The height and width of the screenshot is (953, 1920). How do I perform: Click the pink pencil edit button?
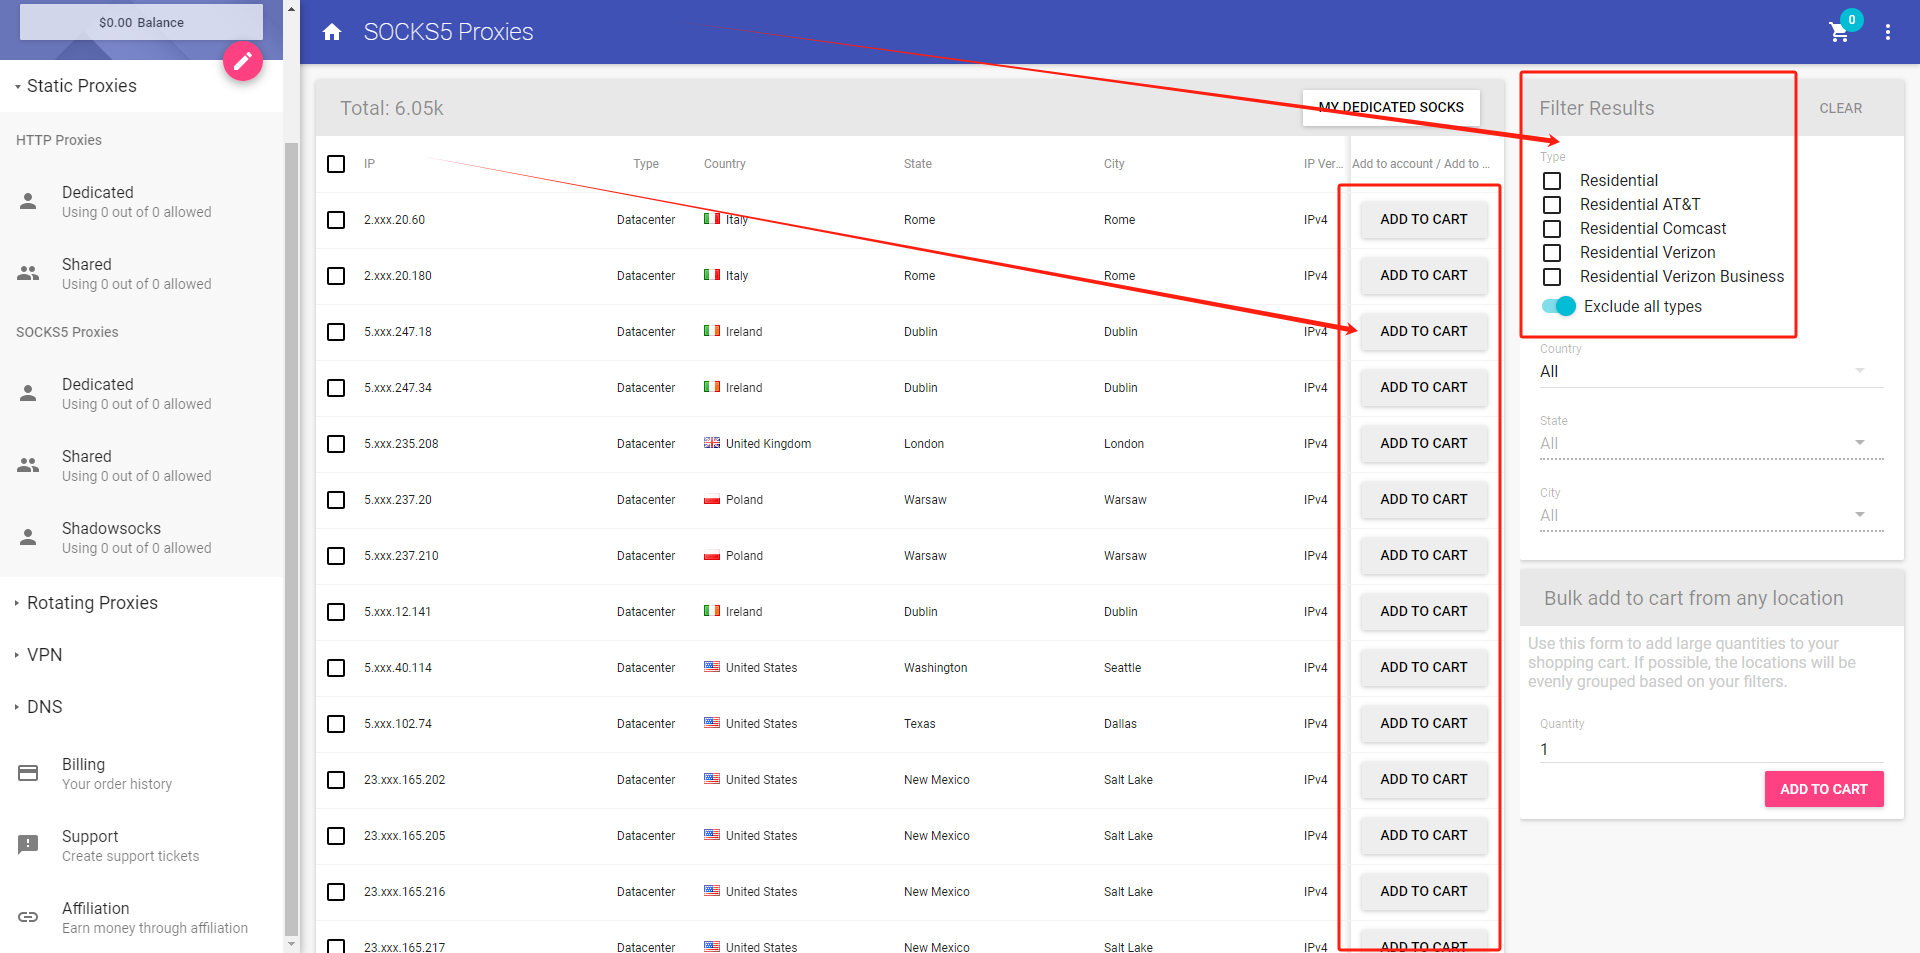pos(242,62)
